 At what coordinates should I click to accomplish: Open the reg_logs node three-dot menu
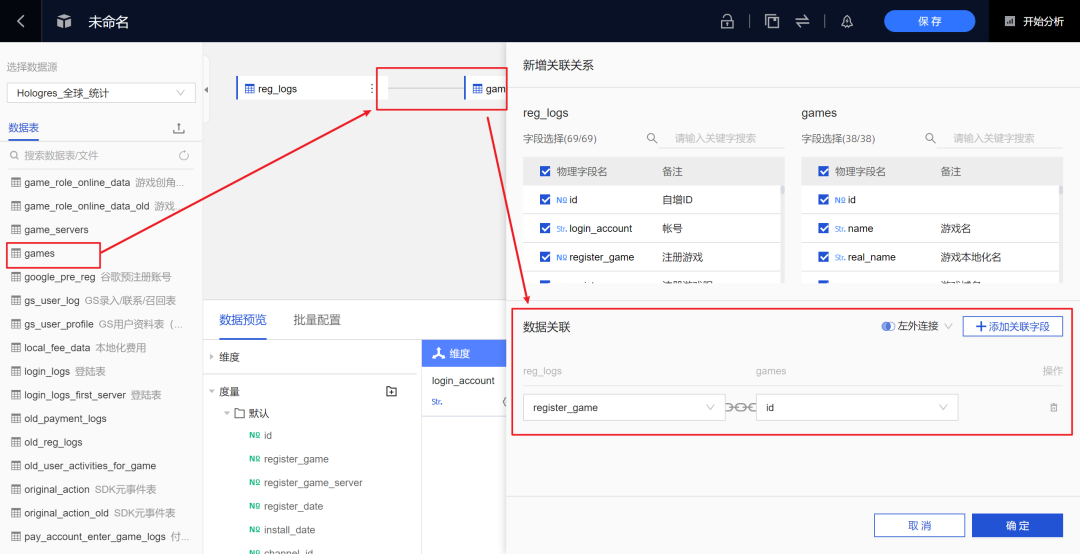(372, 88)
